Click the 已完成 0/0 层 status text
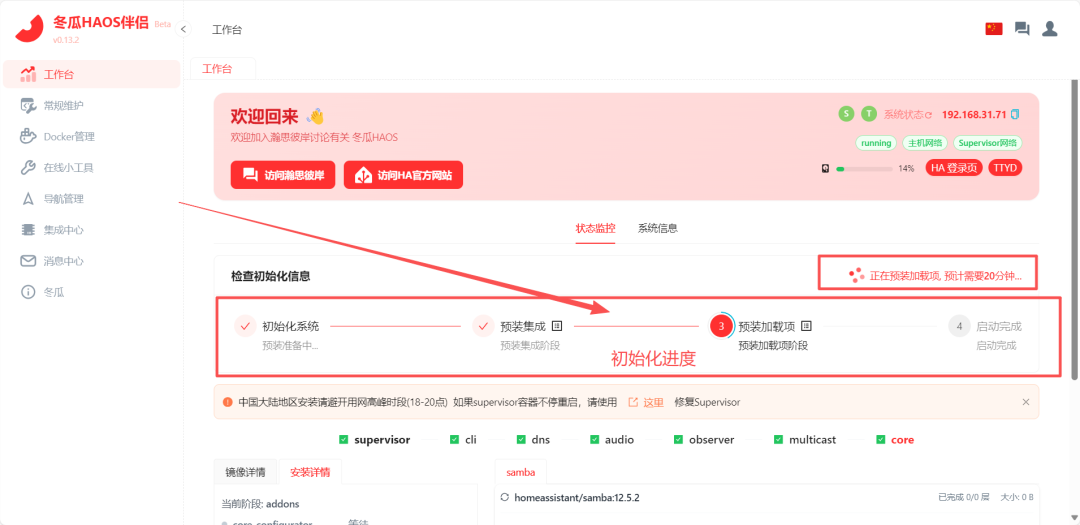The width and height of the screenshot is (1080, 525). [964, 497]
